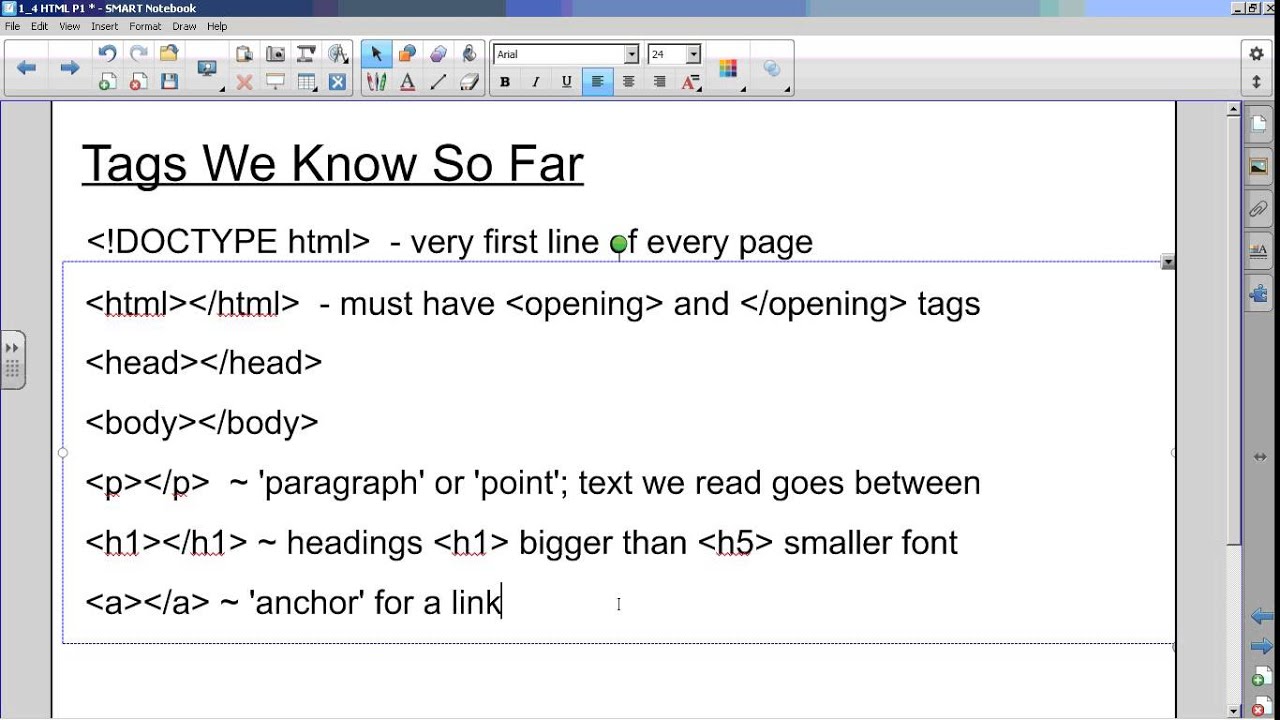The image size is (1280, 720).
Task: Select the Eraser tool
Action: [x=469, y=82]
